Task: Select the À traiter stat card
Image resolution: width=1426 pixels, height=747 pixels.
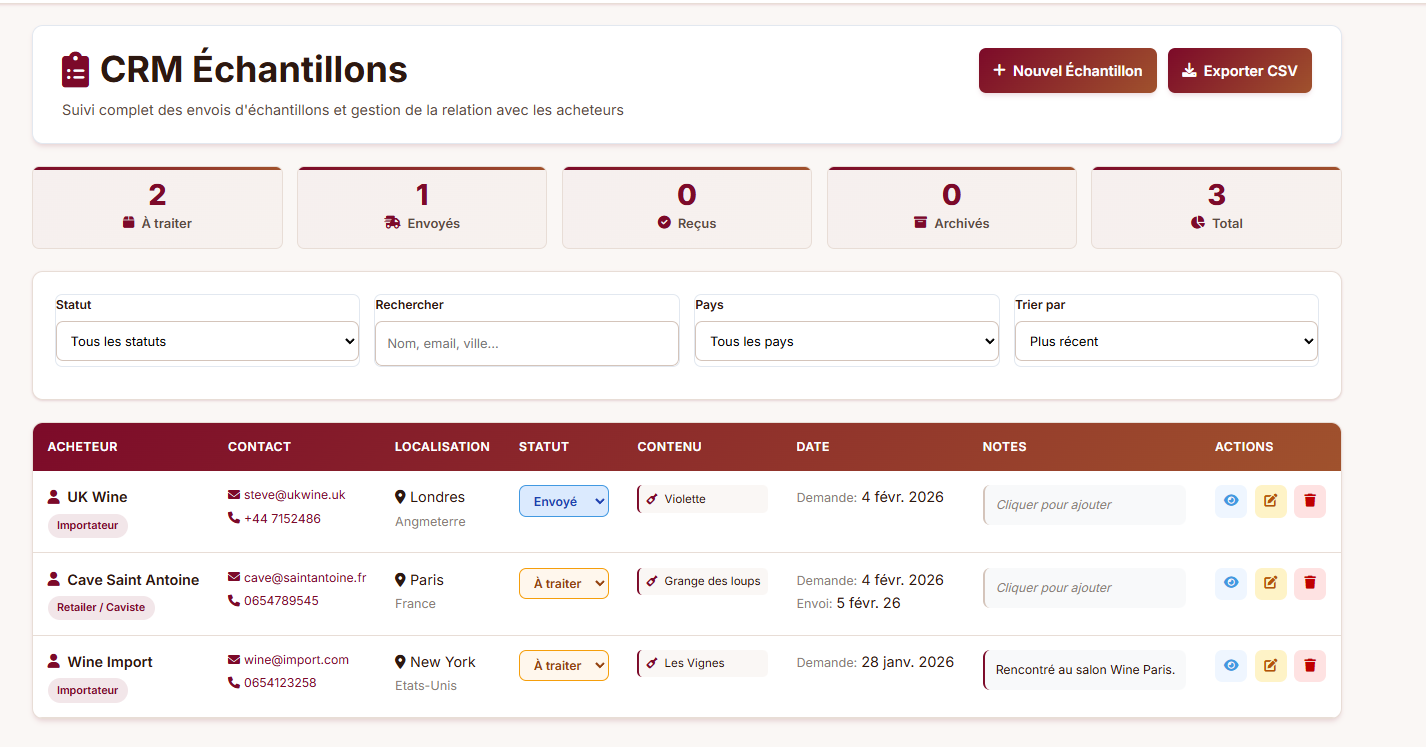Action: pyautogui.click(x=157, y=207)
